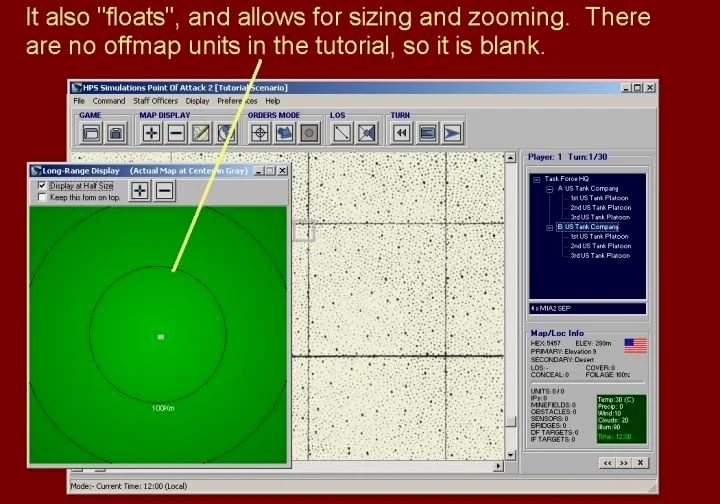Click the open game icon in GAME group
The image size is (720, 504).
coord(91,134)
